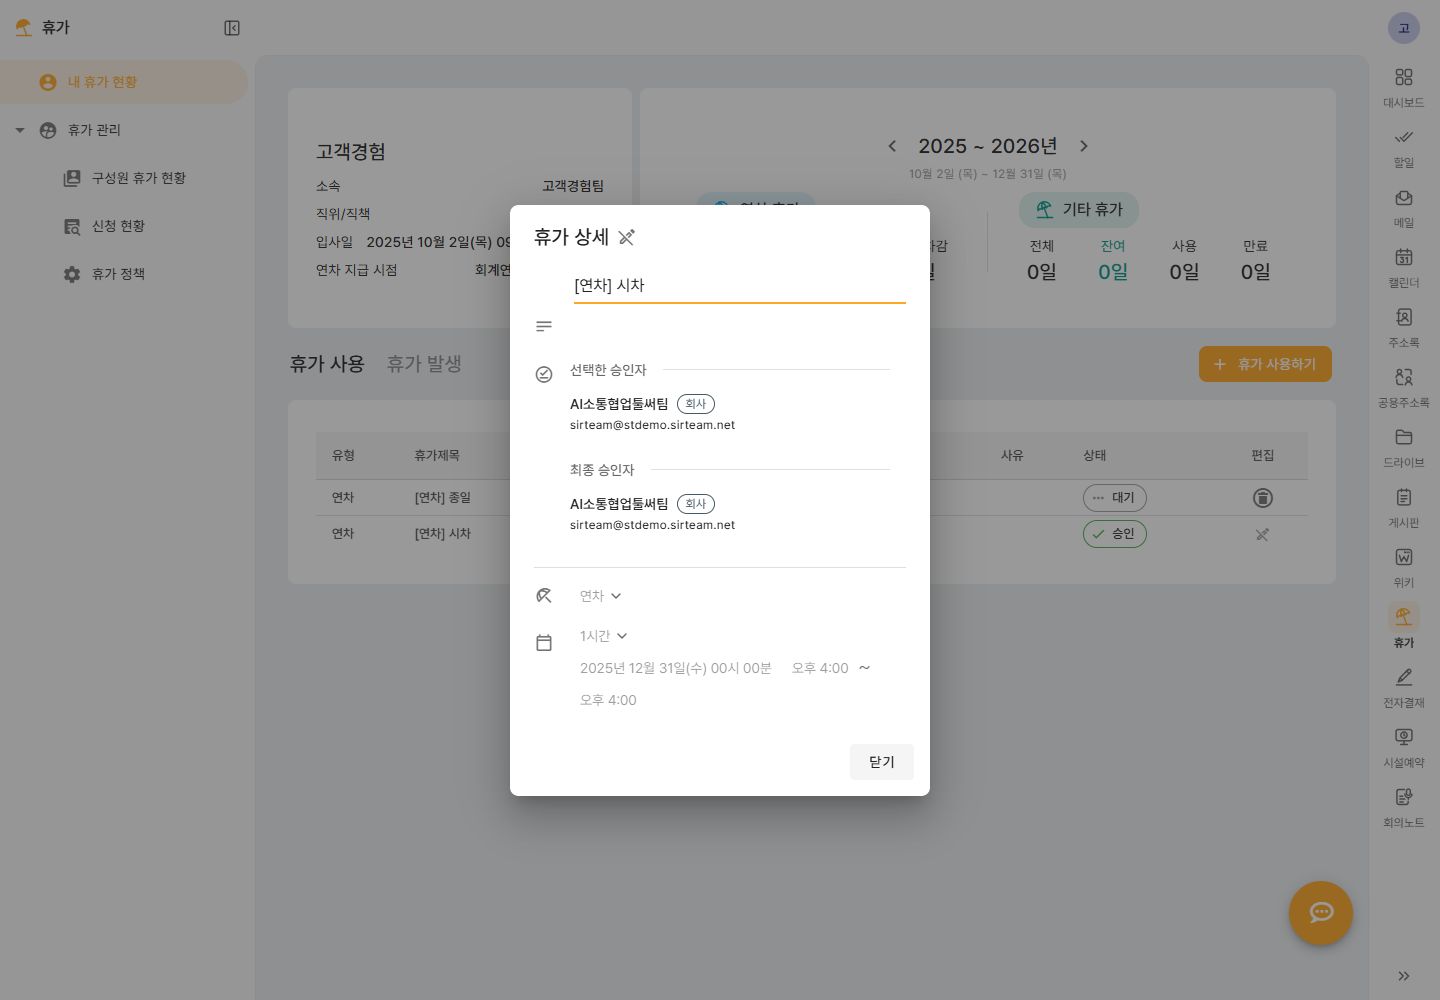Click the edit icon in the [연차] 시차 row
Viewport: 1440px width, 1000px height.
pyautogui.click(x=1262, y=535)
